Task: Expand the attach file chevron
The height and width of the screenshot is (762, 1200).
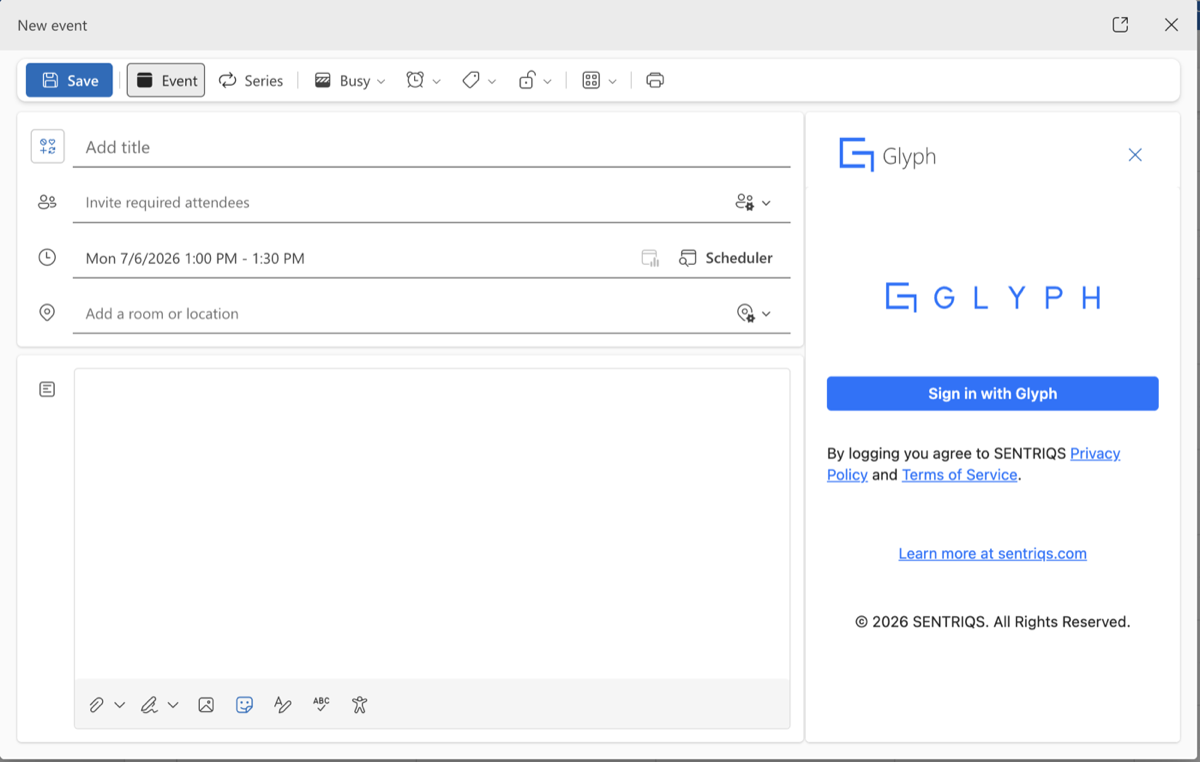Action: (120, 705)
